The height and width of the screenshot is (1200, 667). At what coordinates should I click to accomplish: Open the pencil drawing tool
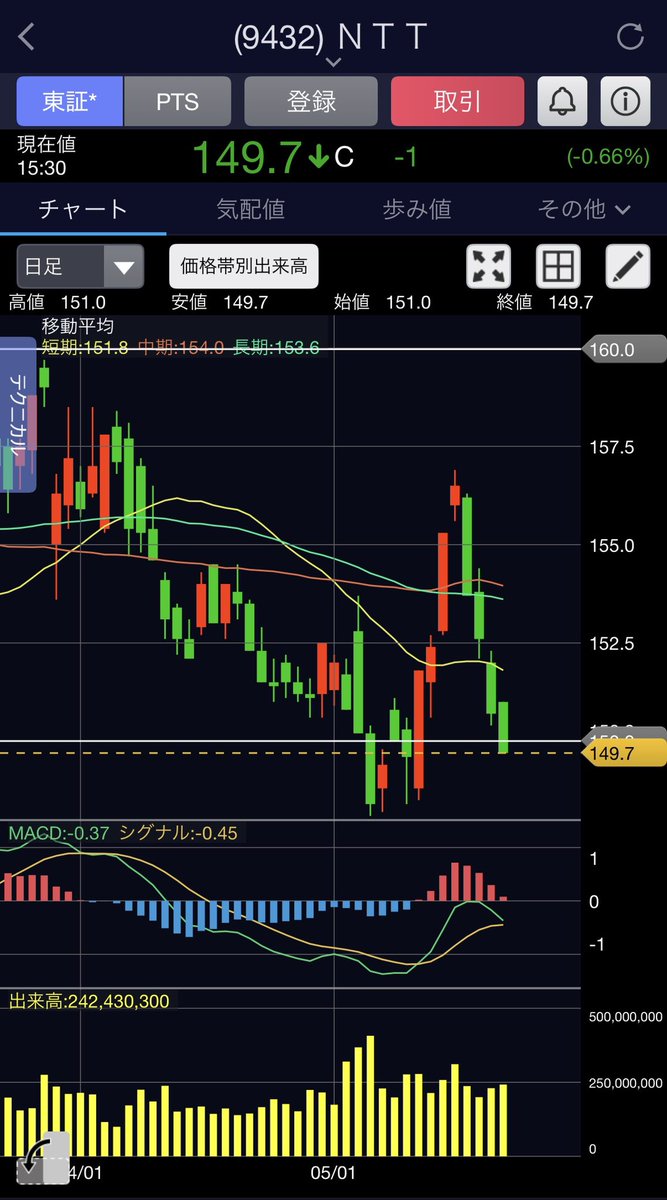tap(627, 266)
